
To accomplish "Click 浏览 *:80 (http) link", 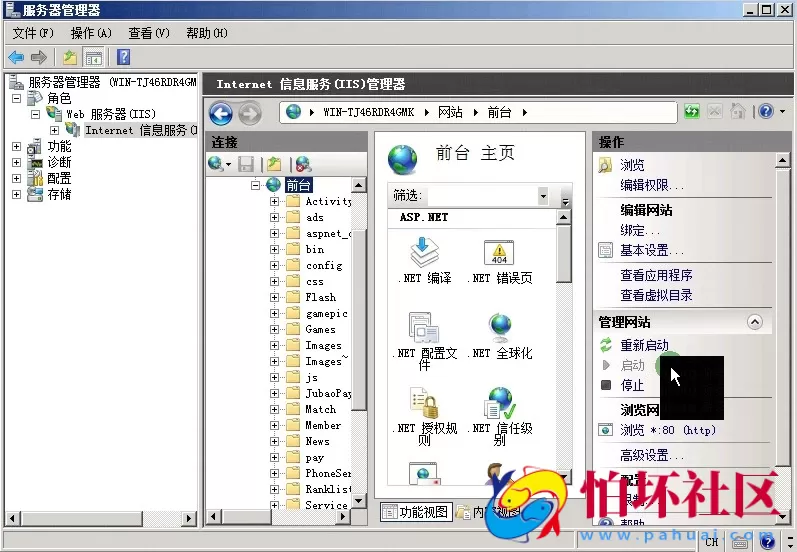I will pos(668,430).
